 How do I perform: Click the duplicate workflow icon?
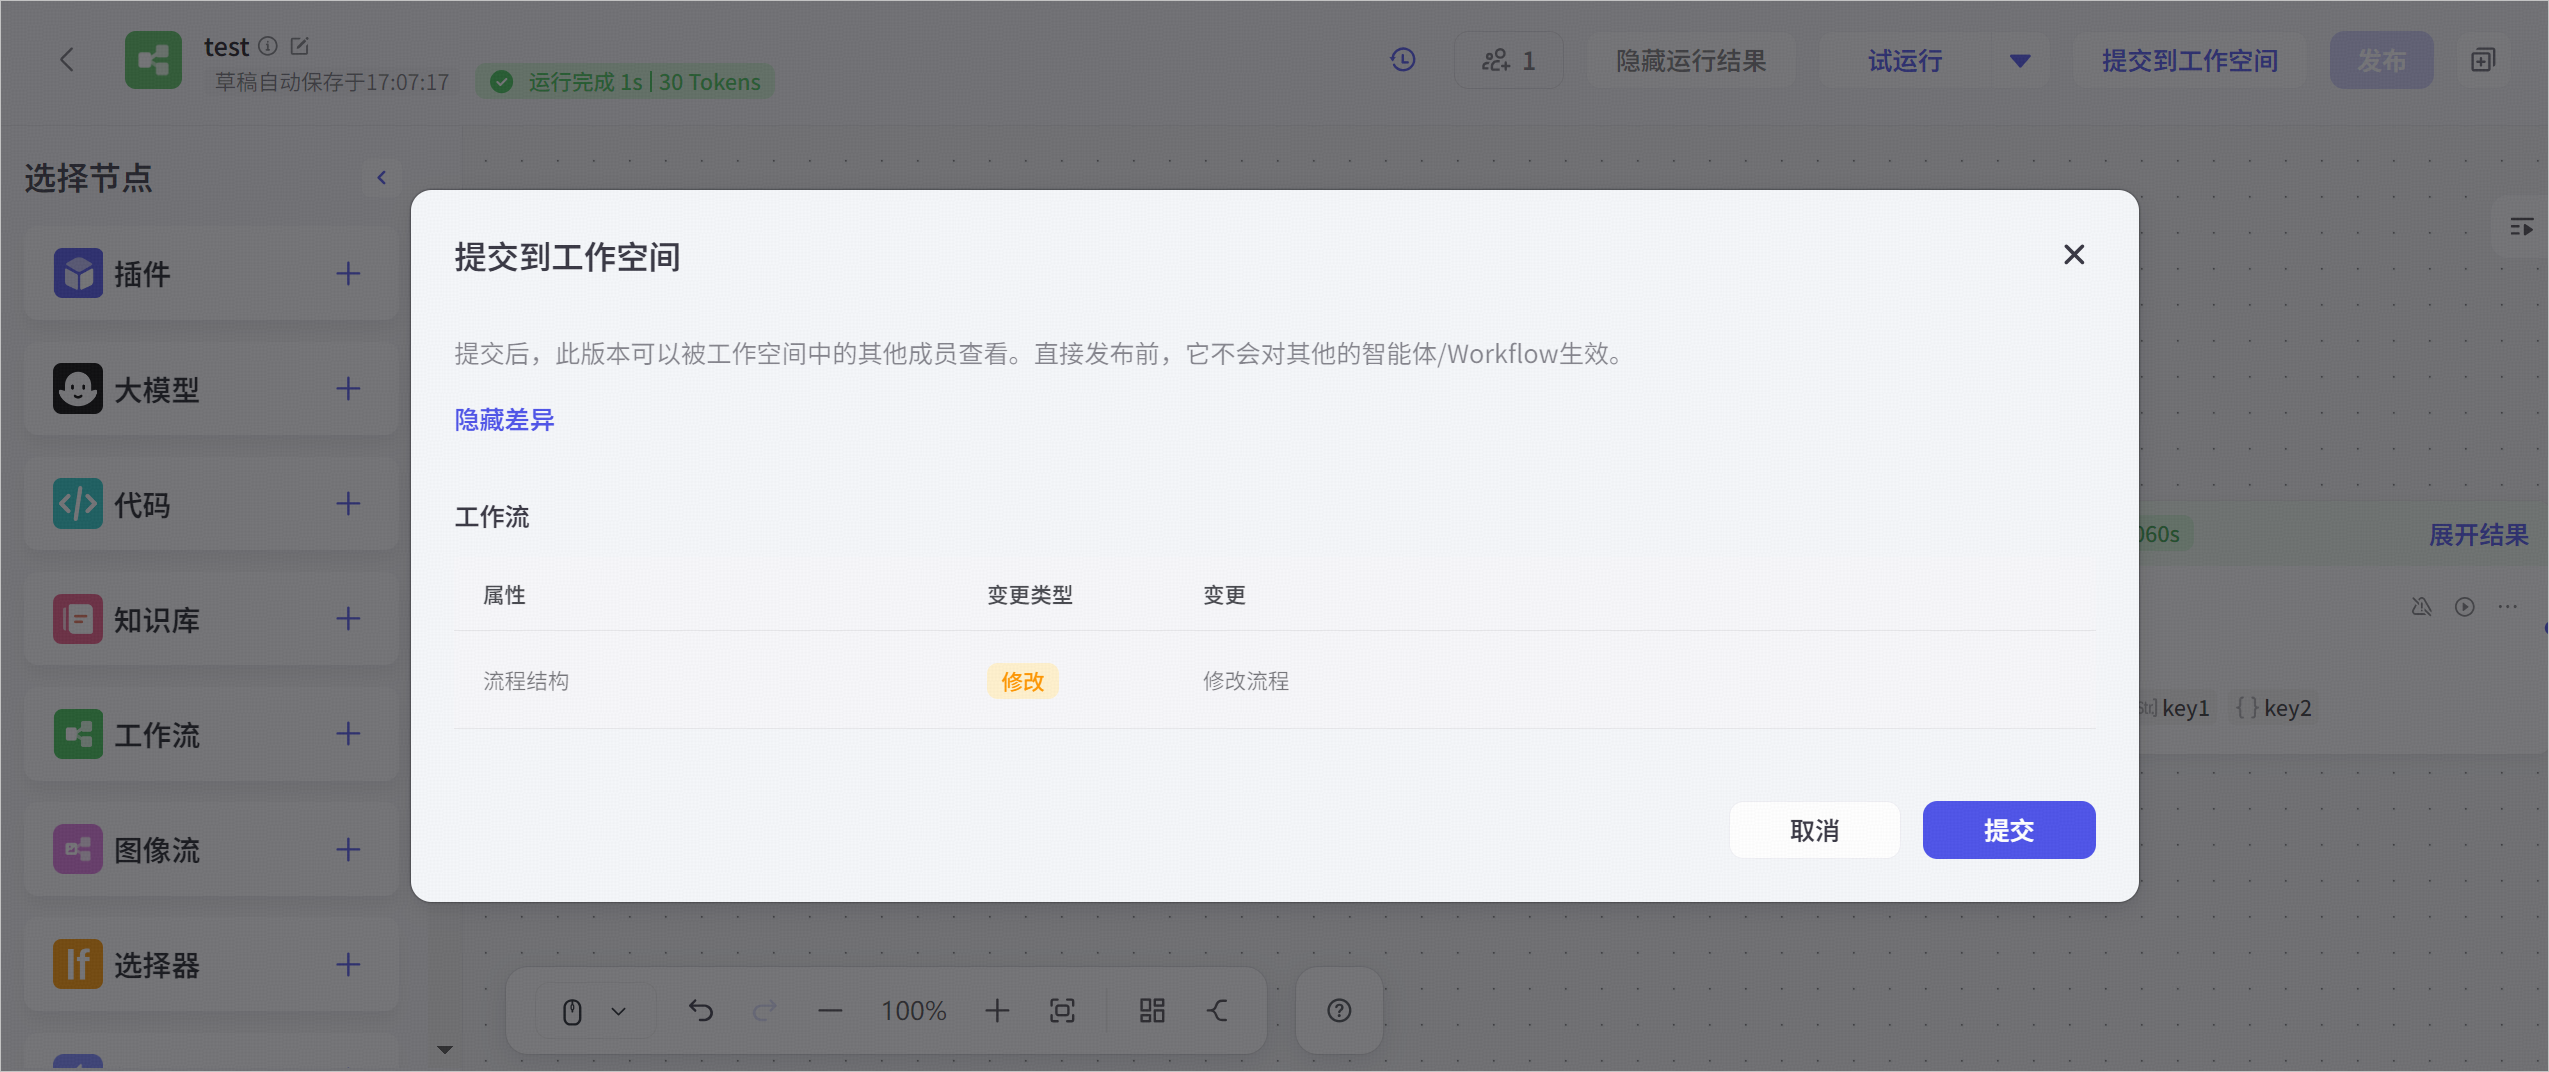coord(2483,60)
